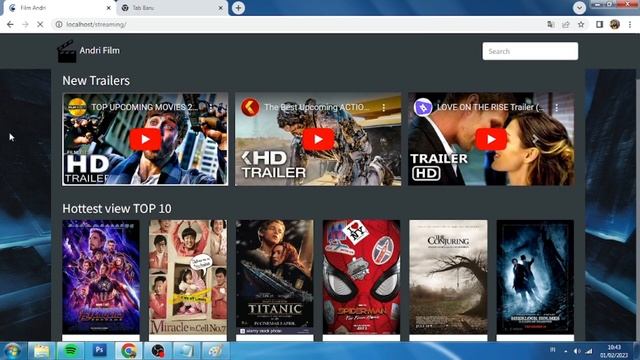Play The Best Upcoming ACTION trailer

click(x=318, y=140)
